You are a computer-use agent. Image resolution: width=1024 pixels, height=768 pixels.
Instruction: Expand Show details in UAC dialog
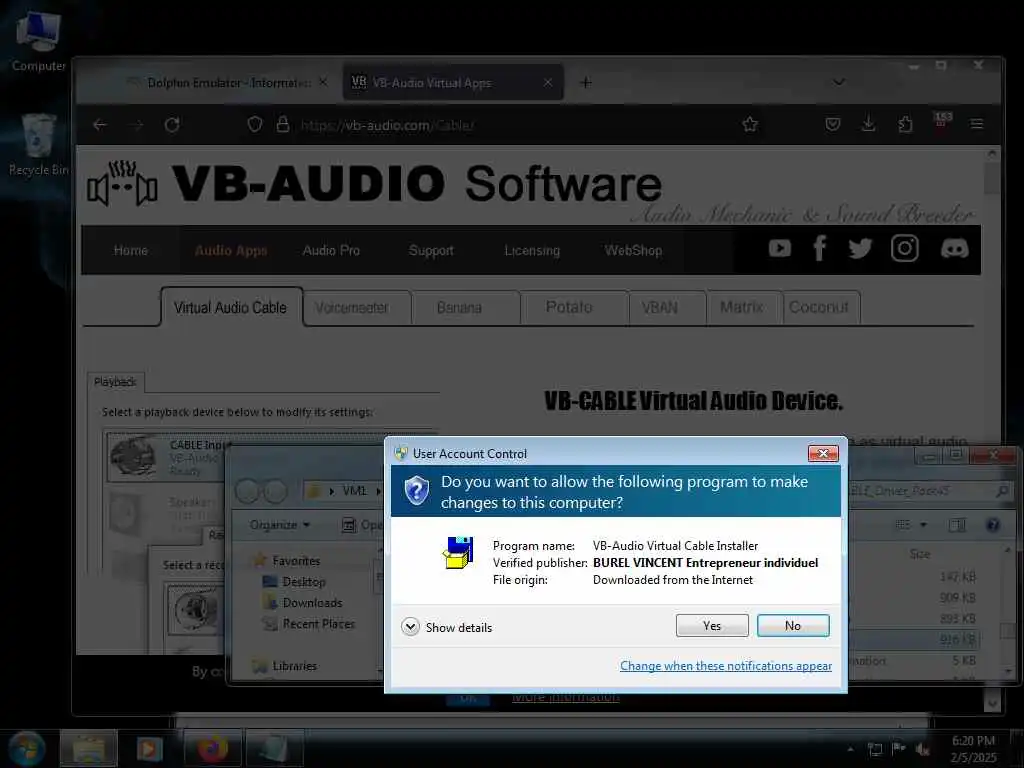447,628
